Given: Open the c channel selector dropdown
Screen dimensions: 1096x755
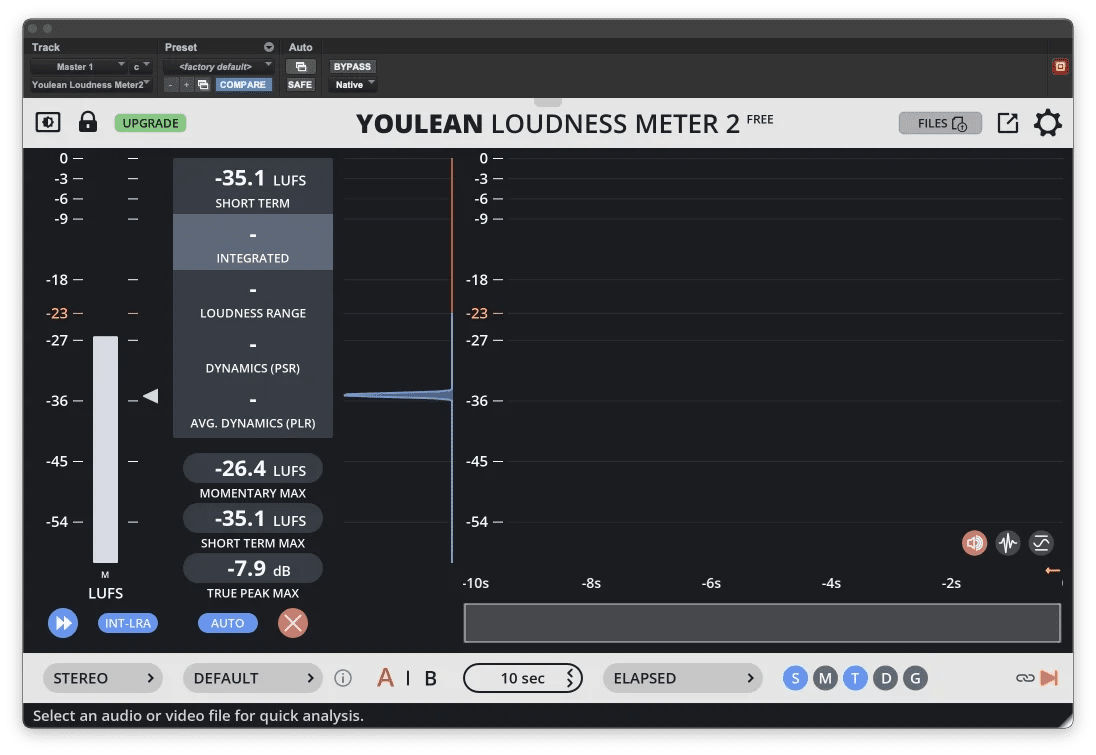Looking at the screenshot, I should [141, 66].
